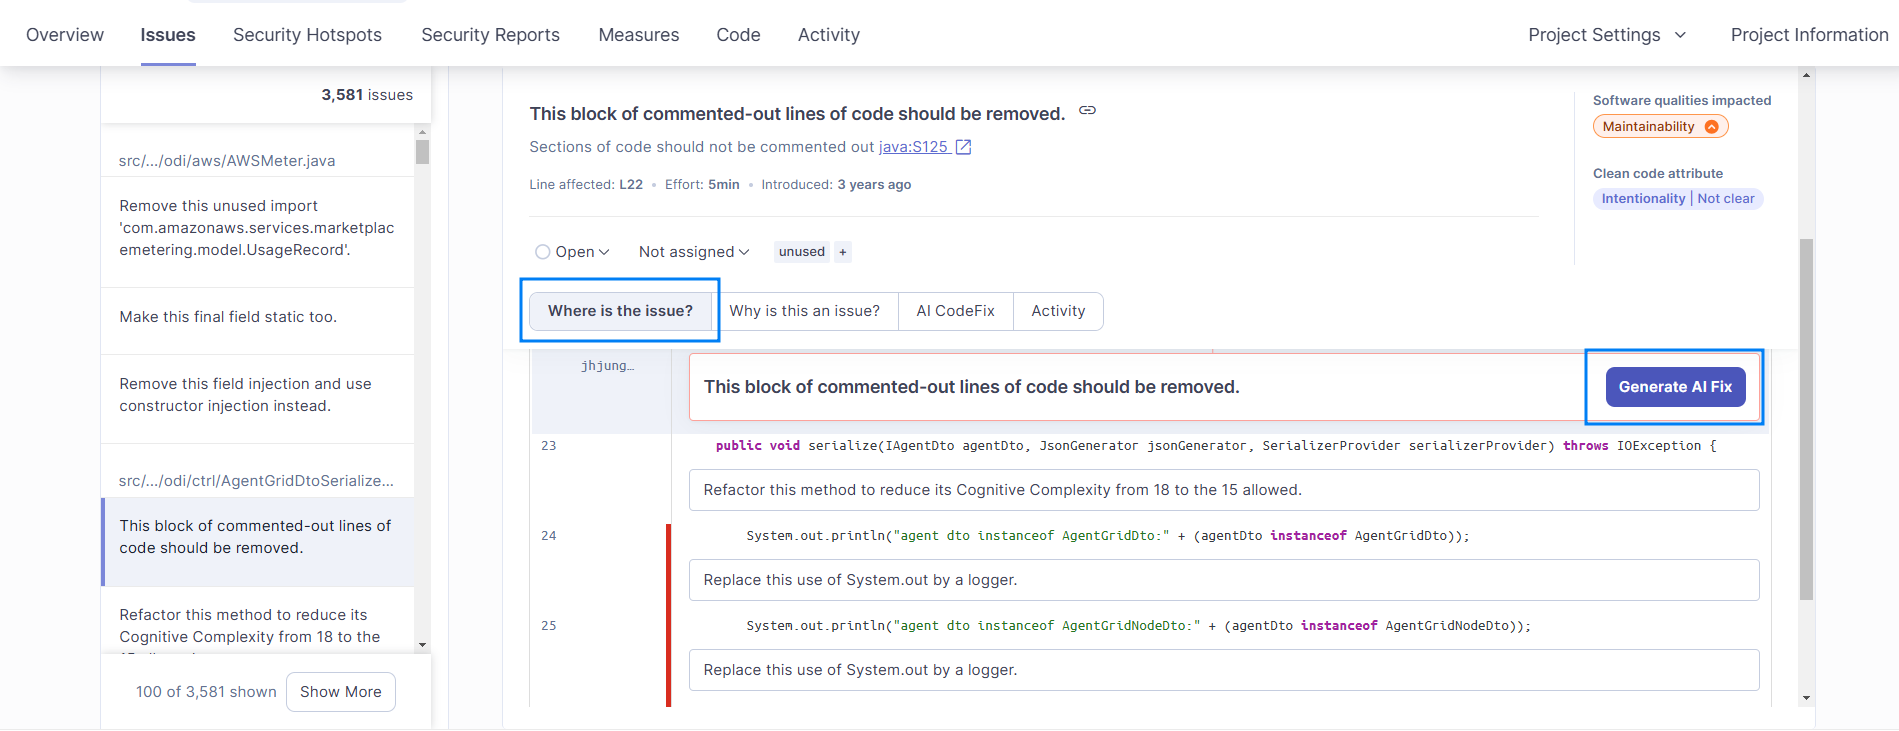
Task: Switch to 'Why is this an issue?' tab
Action: [x=805, y=311]
